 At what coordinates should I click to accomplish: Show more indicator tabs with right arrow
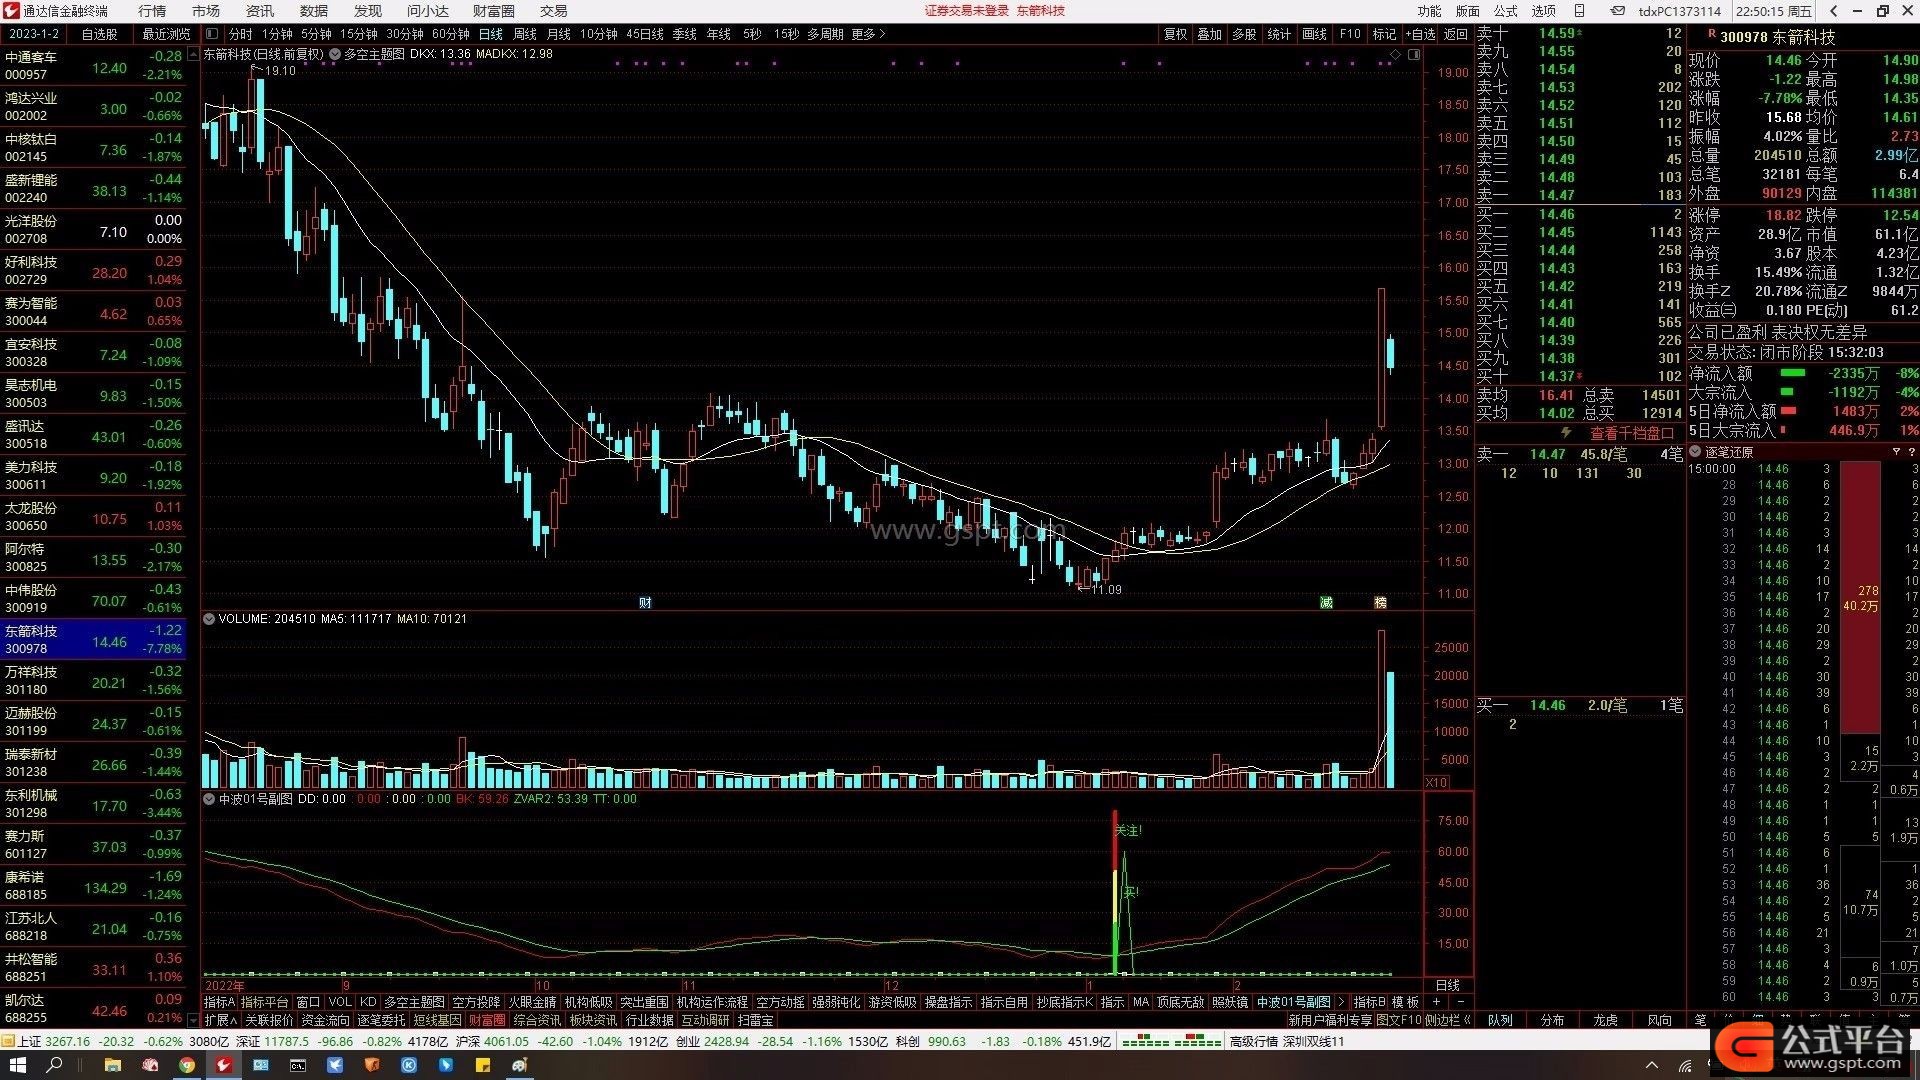pyautogui.click(x=1341, y=1002)
